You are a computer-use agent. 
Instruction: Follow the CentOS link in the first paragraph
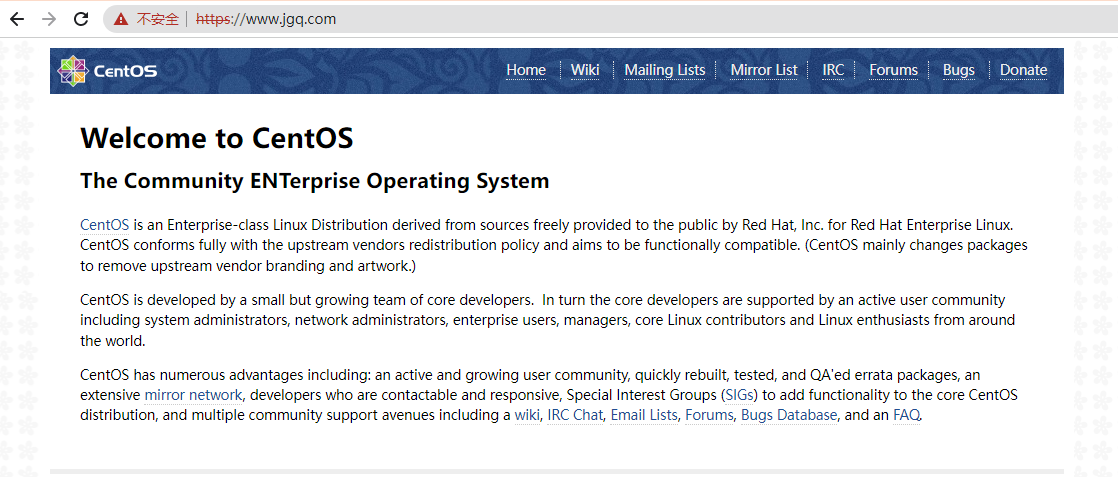point(104,225)
